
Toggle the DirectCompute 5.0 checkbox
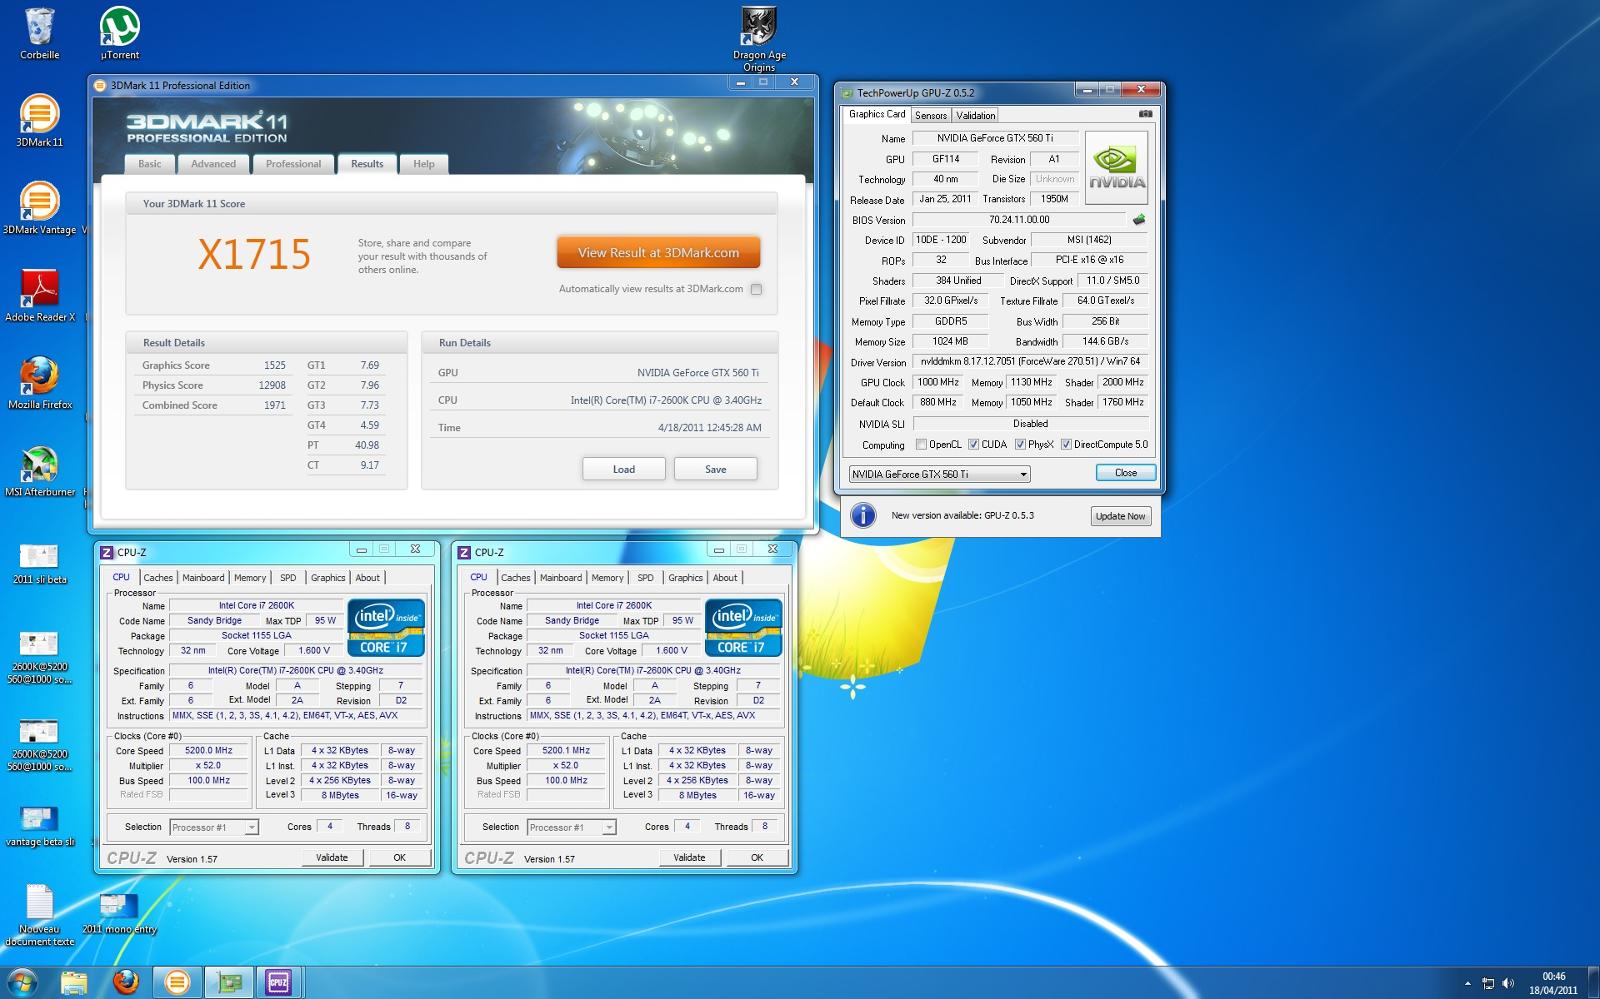click(1066, 445)
